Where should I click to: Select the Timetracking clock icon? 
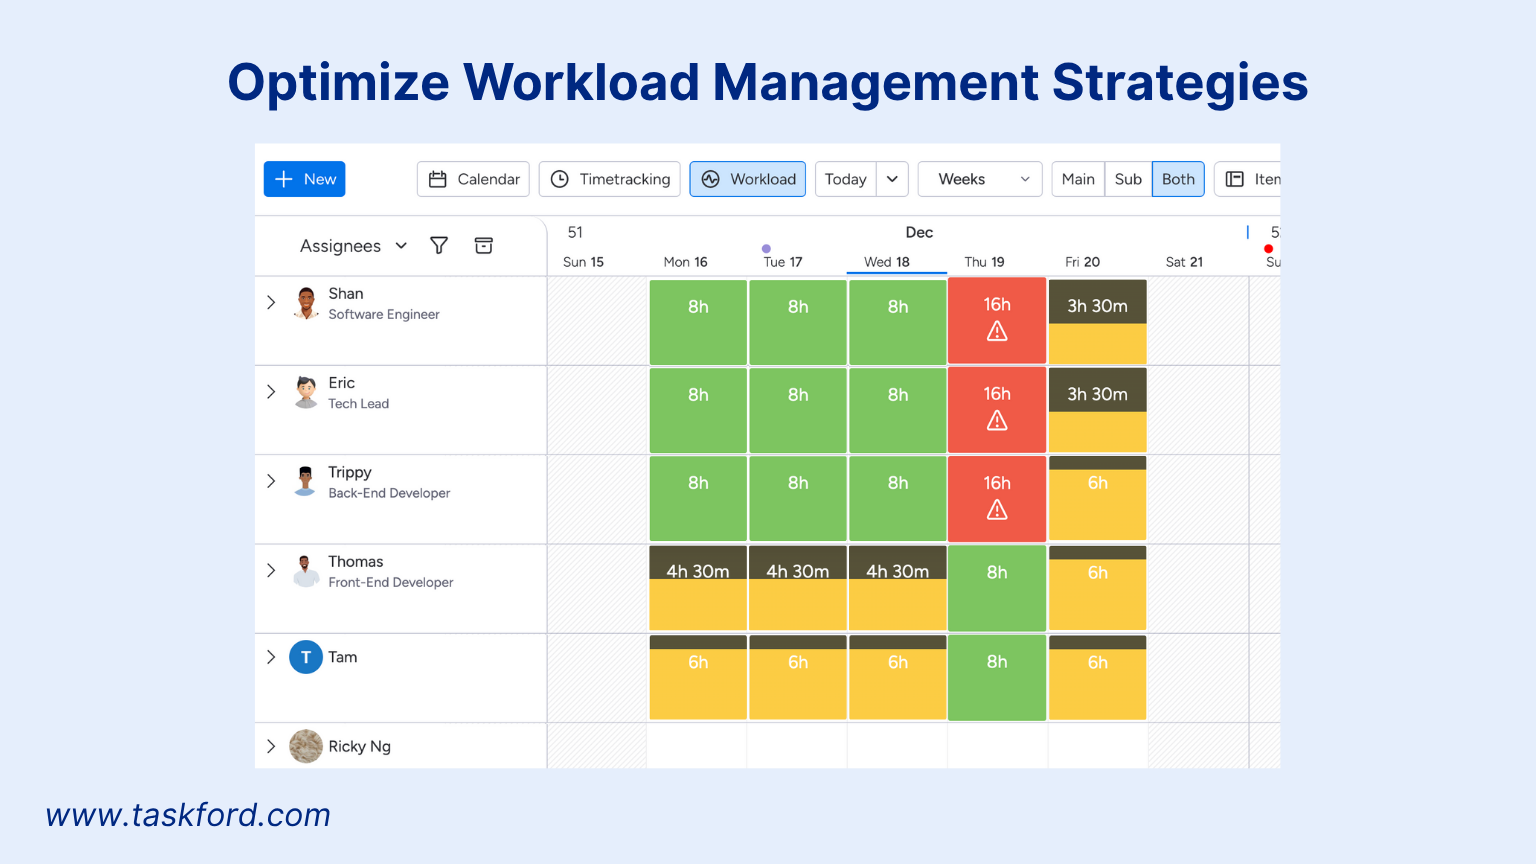(x=560, y=178)
